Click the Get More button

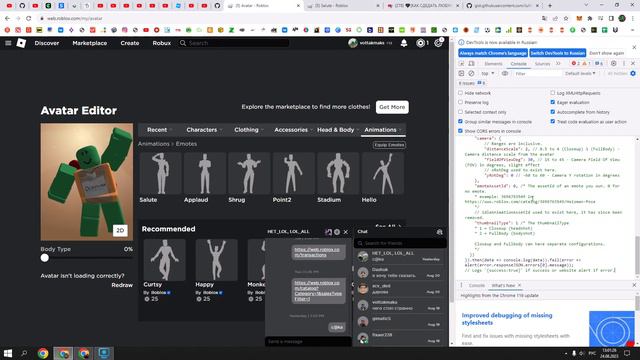click(392, 107)
